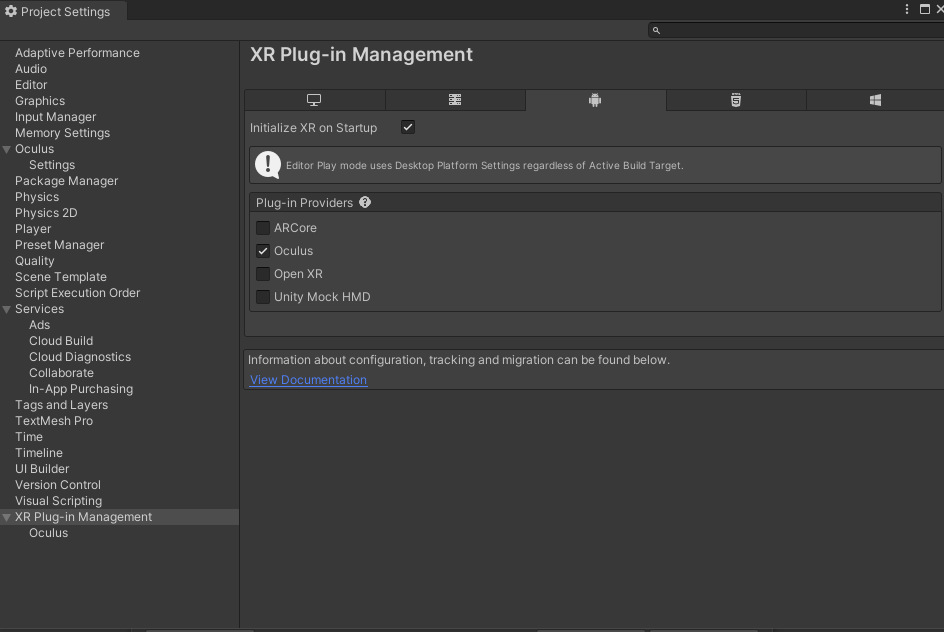Open Package Manager settings
This screenshot has height=632, width=944.
66,181
